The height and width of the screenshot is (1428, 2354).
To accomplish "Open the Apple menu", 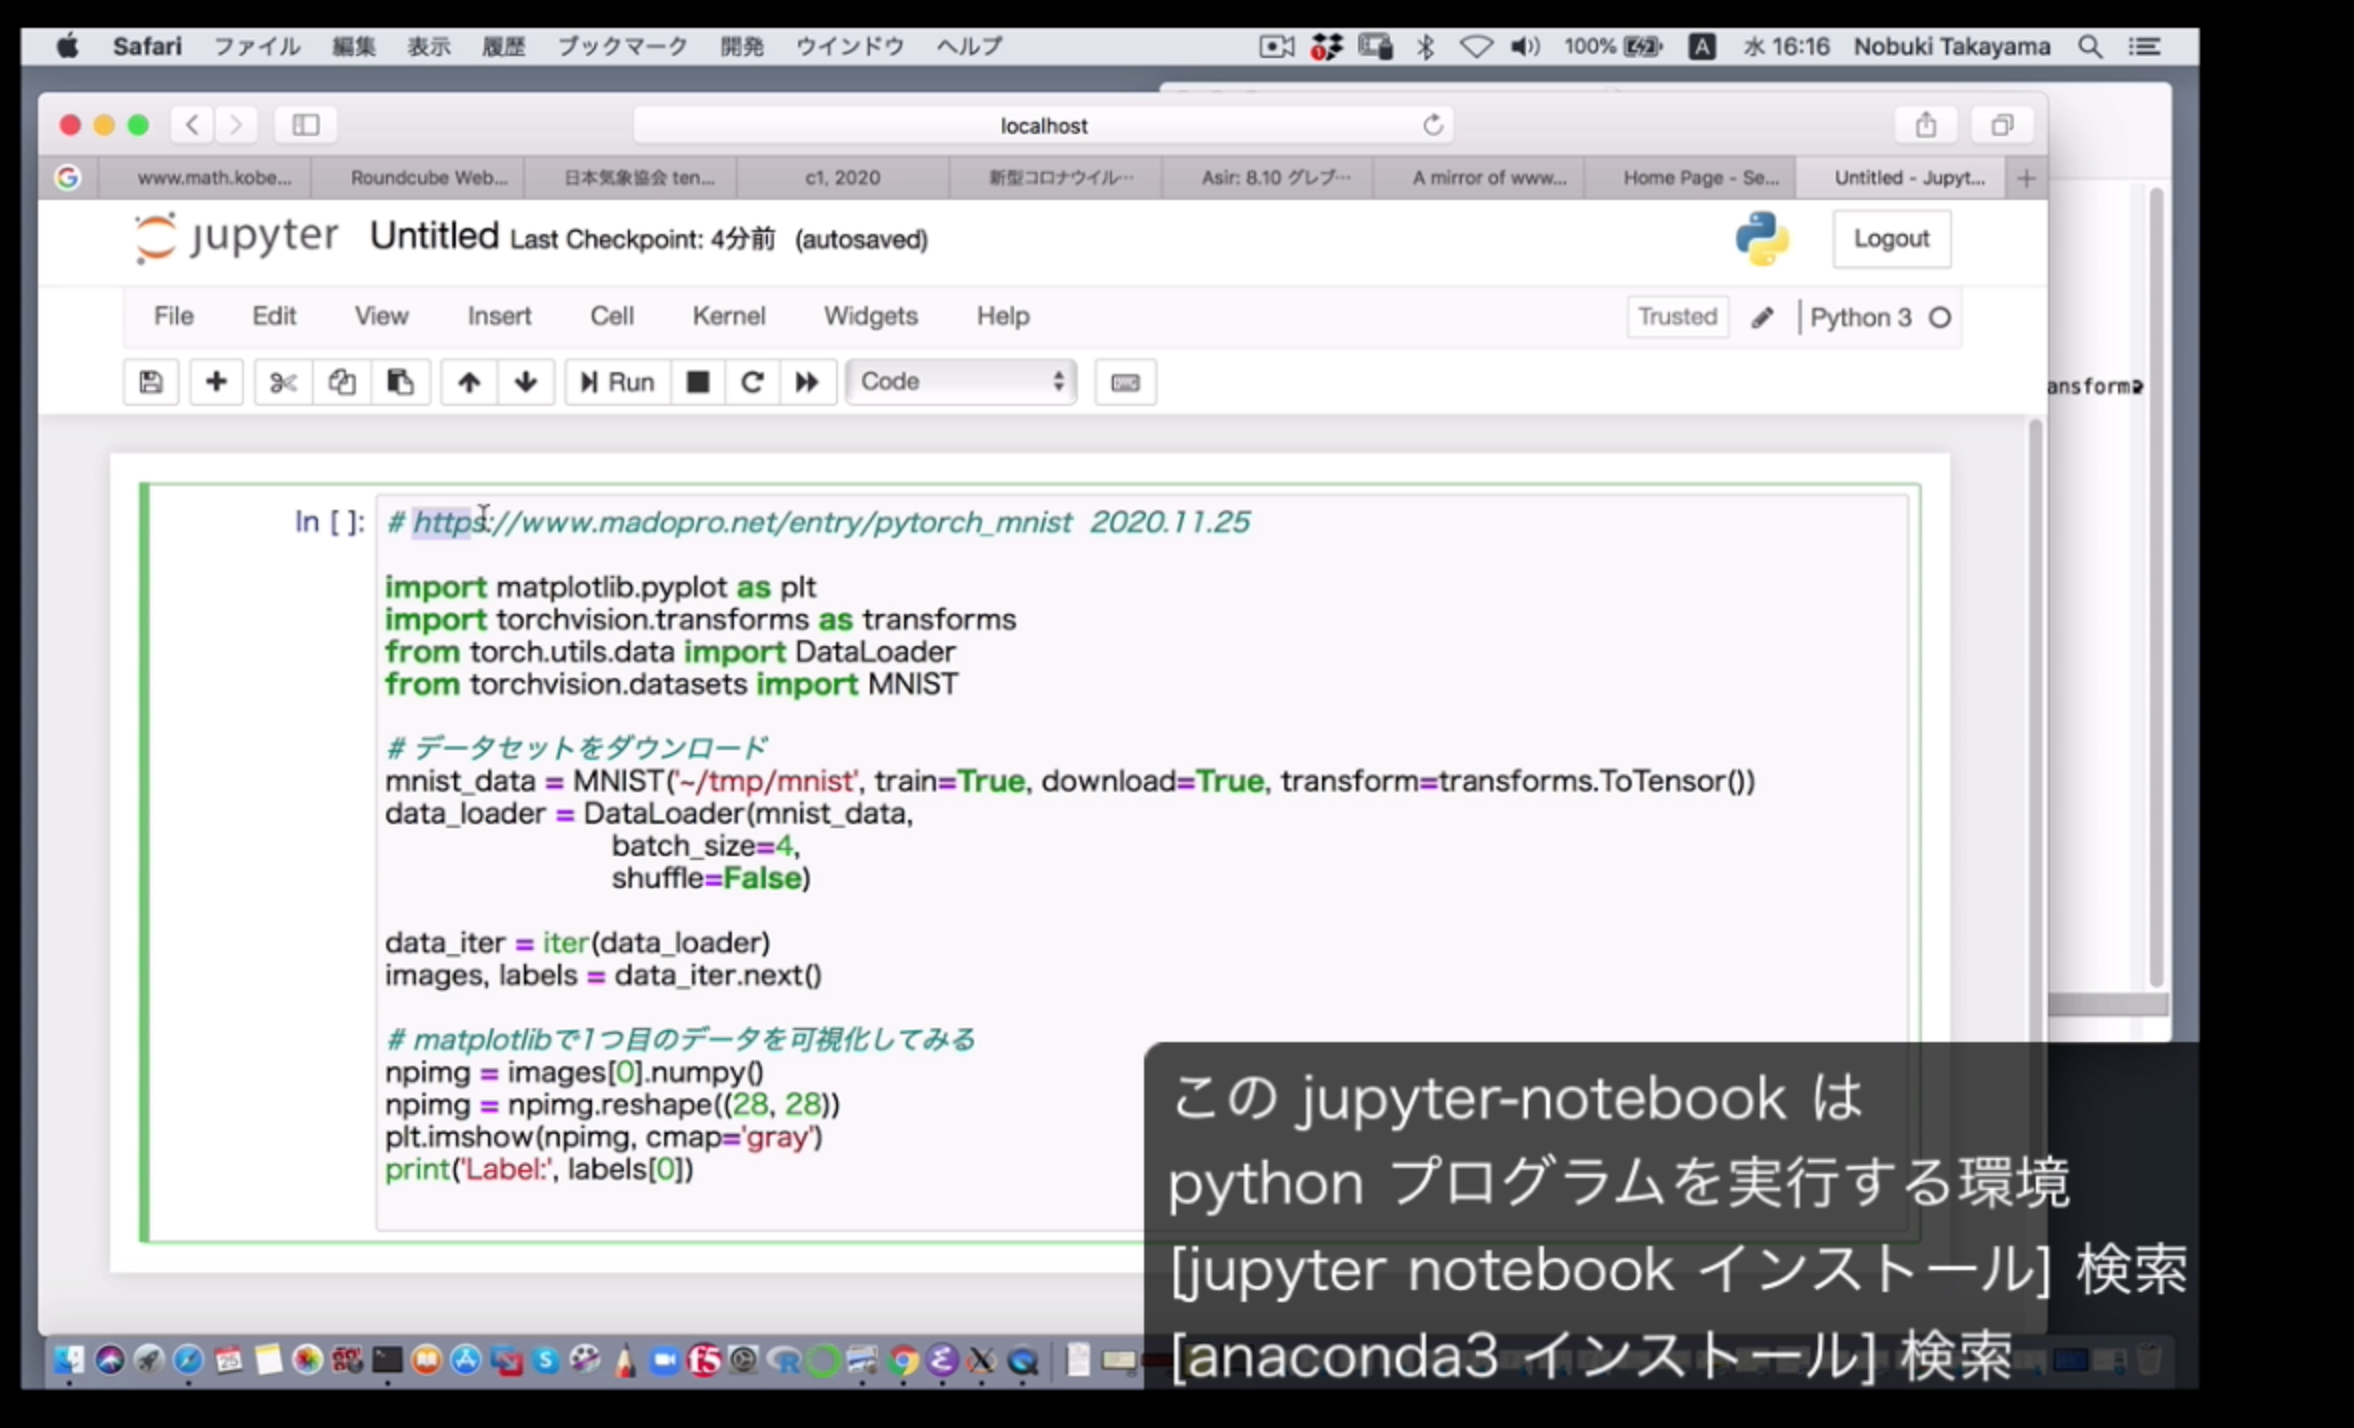I will pyautogui.click(x=67, y=46).
